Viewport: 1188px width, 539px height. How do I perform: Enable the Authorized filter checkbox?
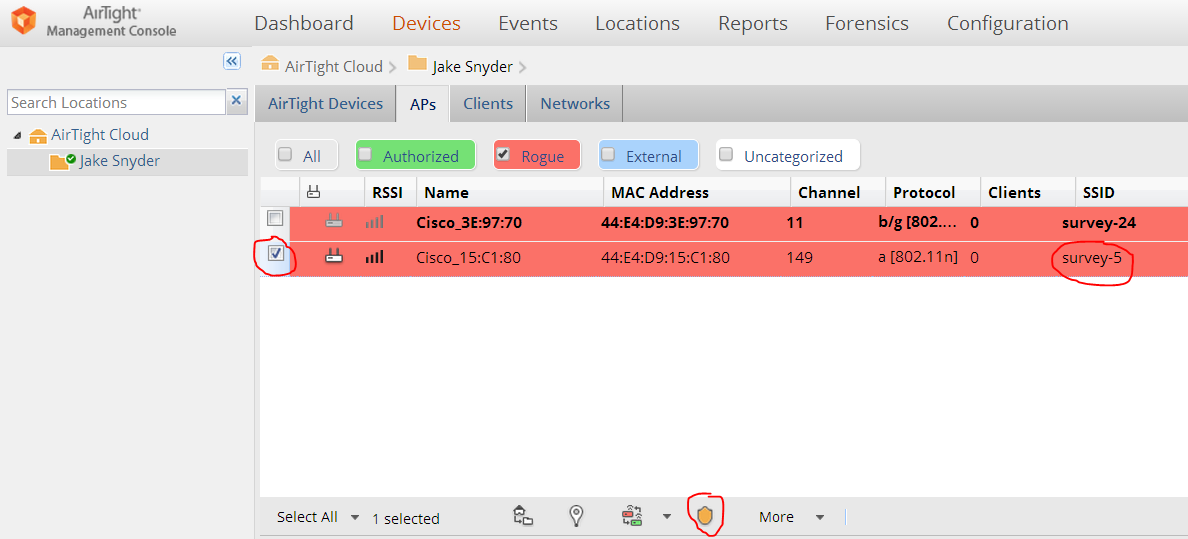tap(366, 155)
